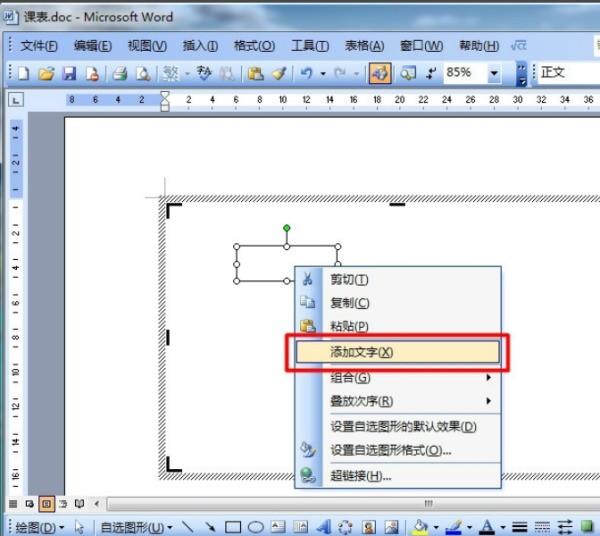Screen dimensions: 600x536
Task: Run the spelling and grammar check icon
Action: point(204,73)
